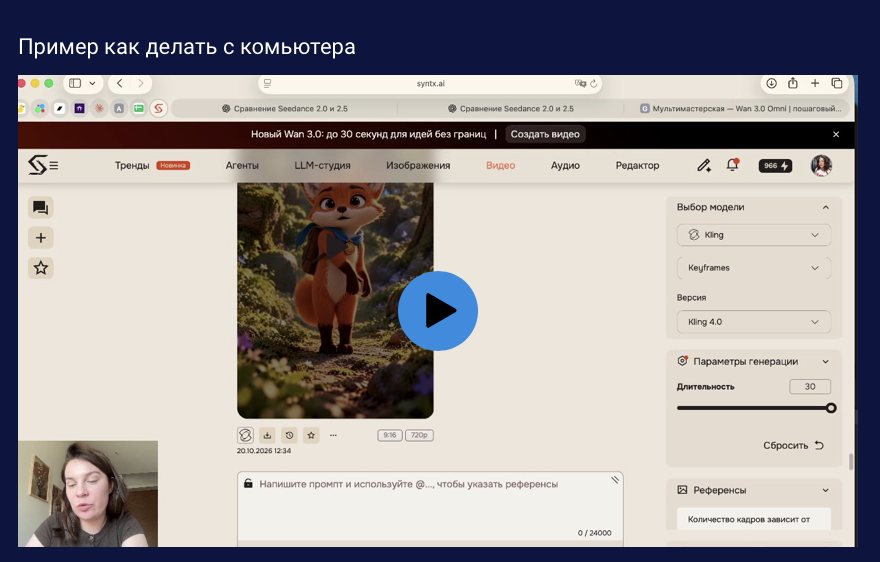This screenshot has height=562, width=880.
Task: Toggle the Safari sidebar button
Action: click(x=75, y=83)
